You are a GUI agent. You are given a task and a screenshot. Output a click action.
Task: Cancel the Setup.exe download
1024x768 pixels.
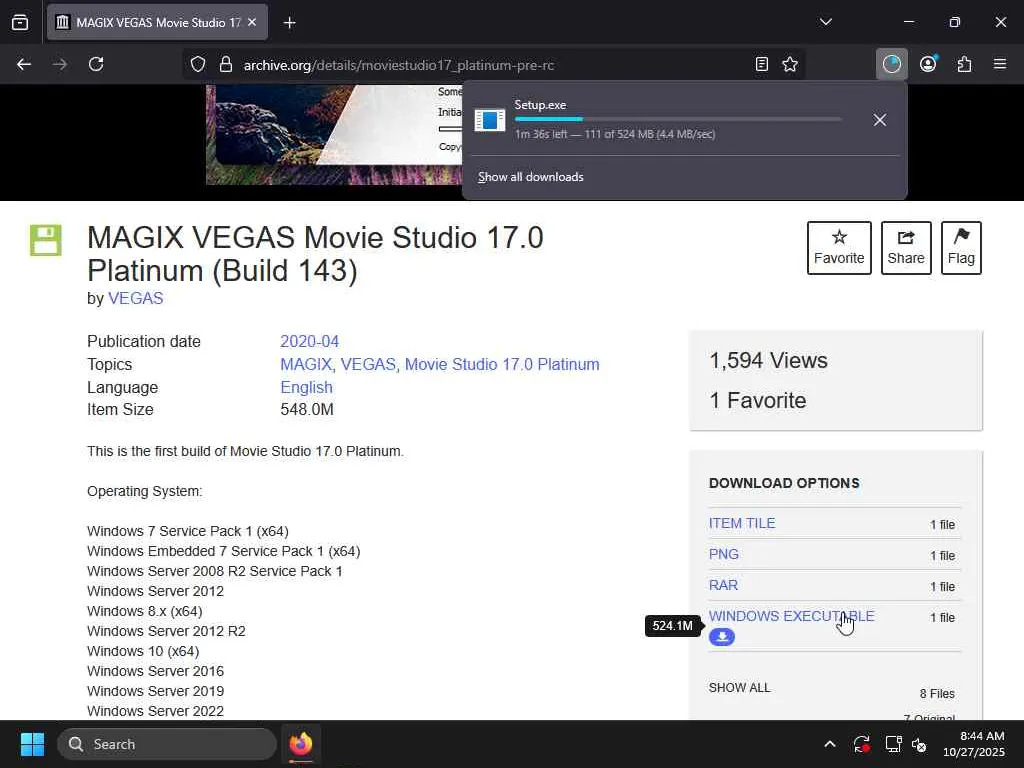(x=880, y=120)
